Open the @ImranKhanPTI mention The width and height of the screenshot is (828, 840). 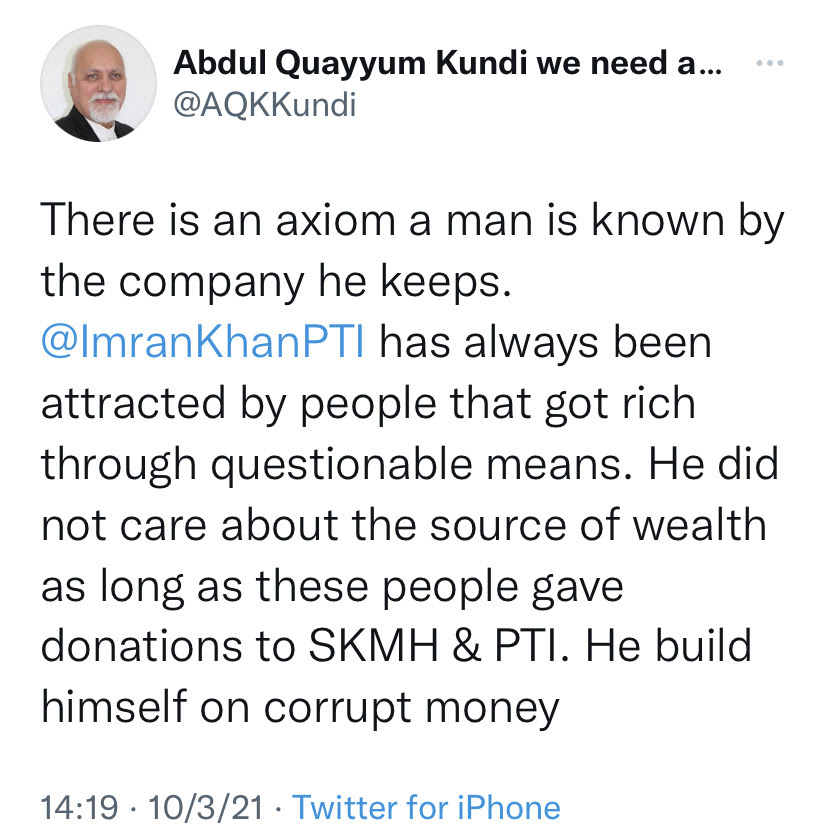point(204,343)
